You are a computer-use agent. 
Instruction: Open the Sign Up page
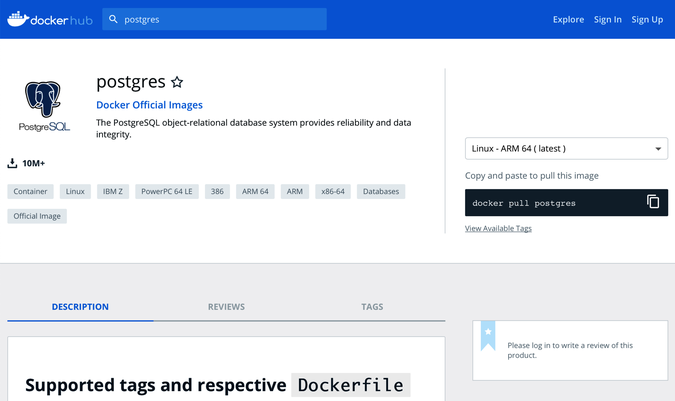(647, 19)
